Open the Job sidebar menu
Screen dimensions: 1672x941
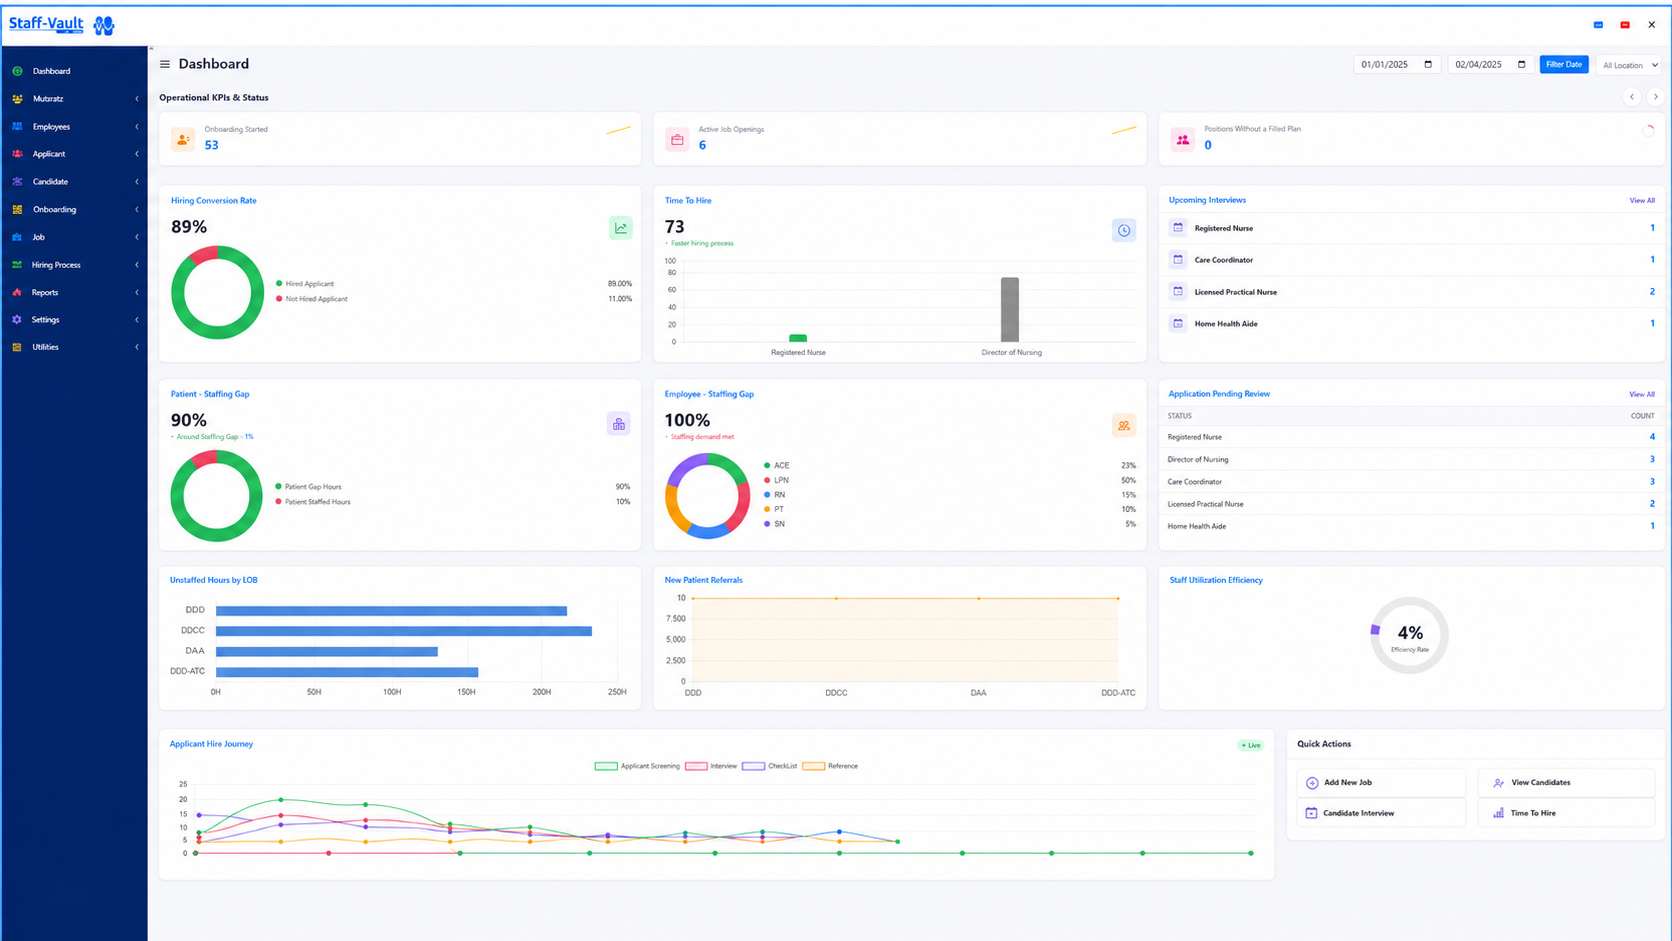(75, 237)
